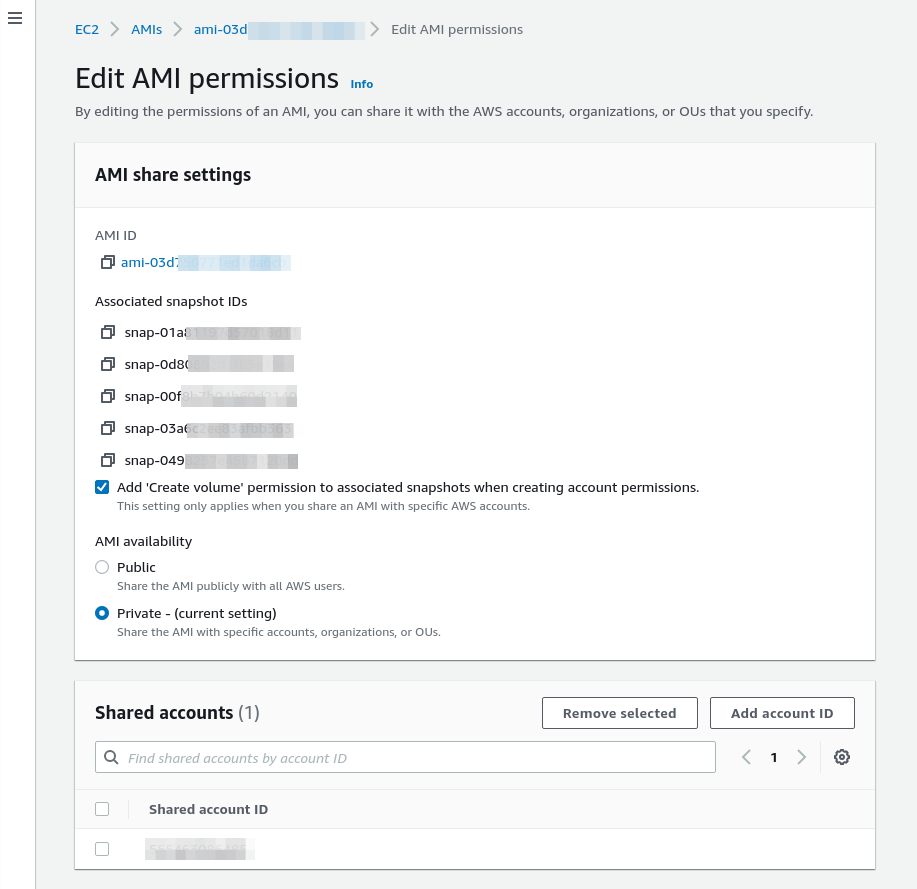Go to previous page of shared accounts
Image resolution: width=917 pixels, height=889 pixels.
click(x=746, y=757)
